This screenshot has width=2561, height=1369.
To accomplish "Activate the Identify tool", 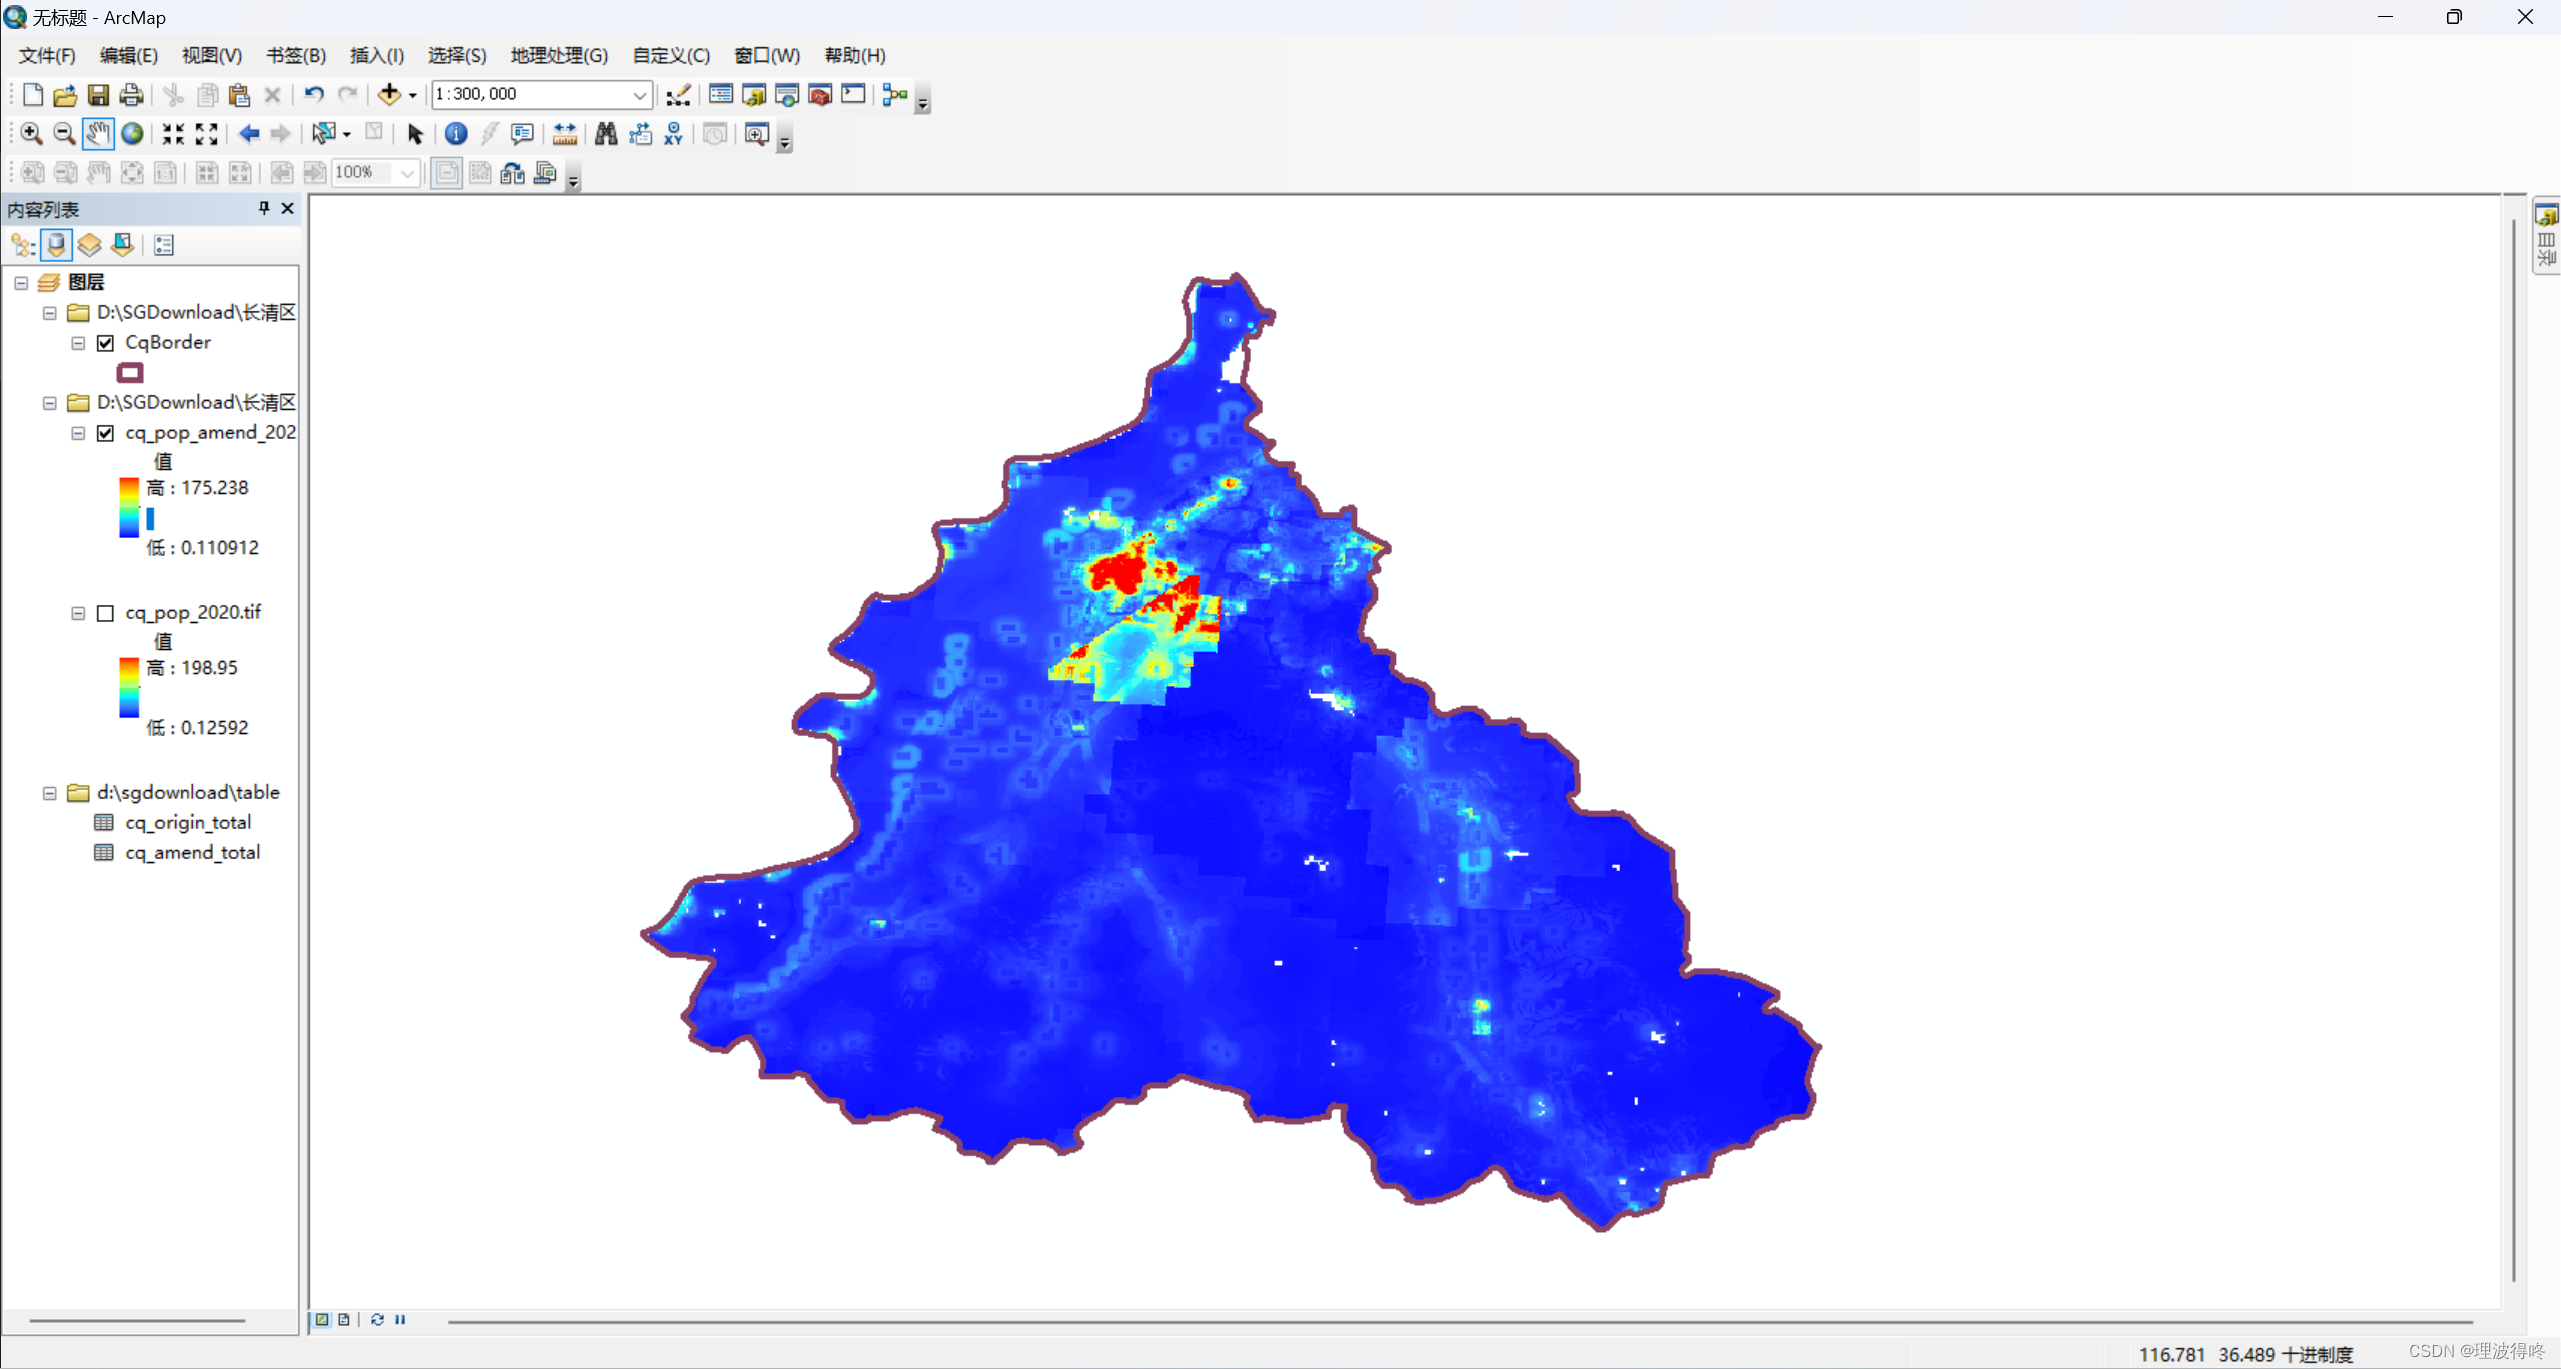I will coord(456,134).
